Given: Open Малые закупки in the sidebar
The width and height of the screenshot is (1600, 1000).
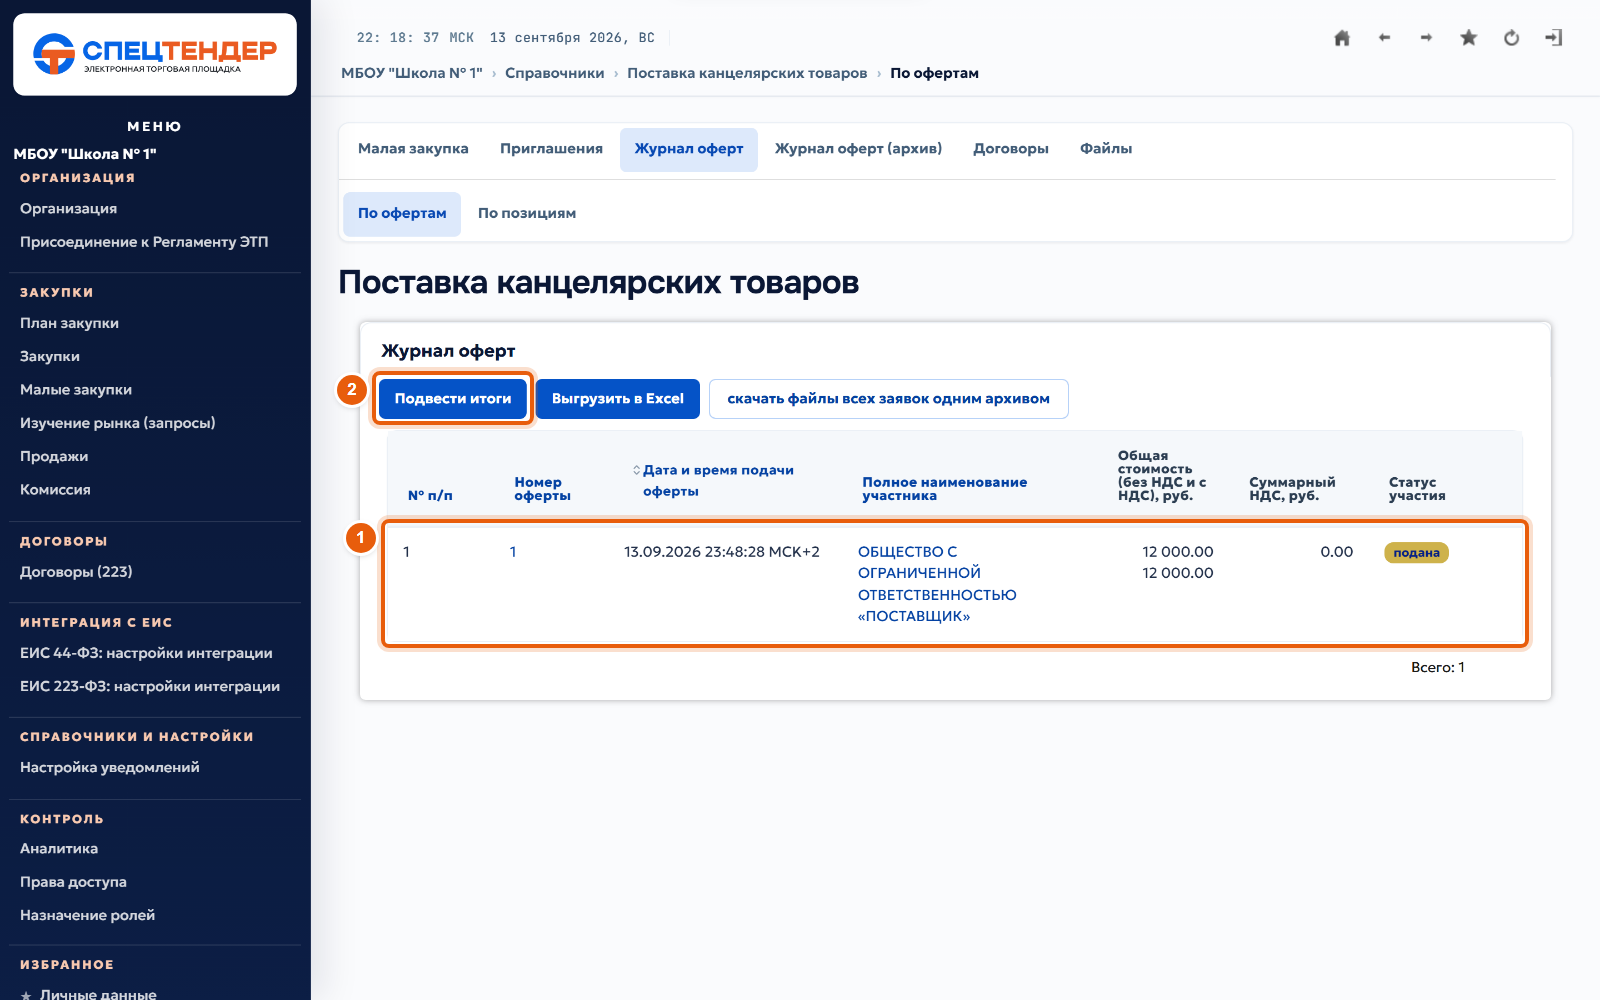Looking at the screenshot, I should [x=76, y=390].
